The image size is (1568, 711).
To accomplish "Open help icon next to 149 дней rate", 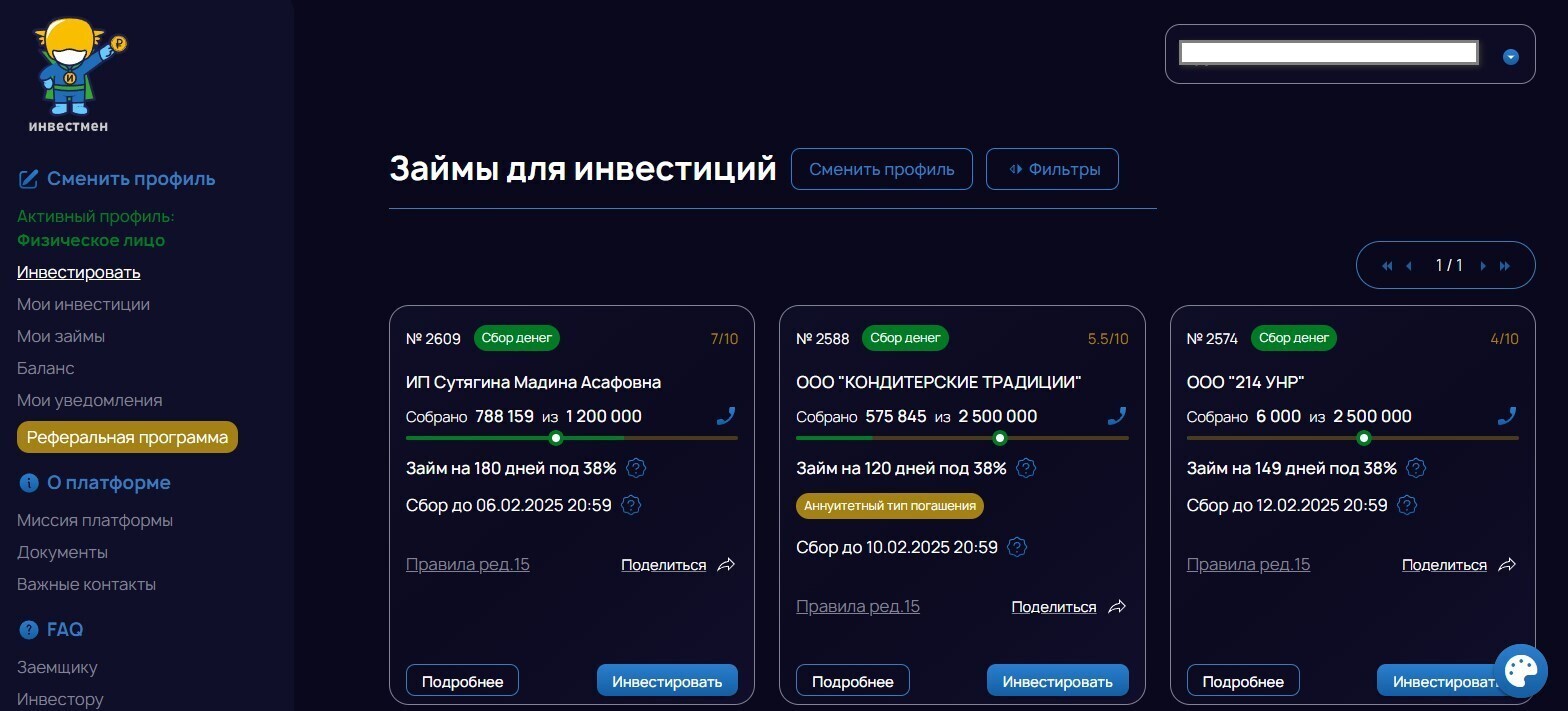I will (x=1416, y=468).
